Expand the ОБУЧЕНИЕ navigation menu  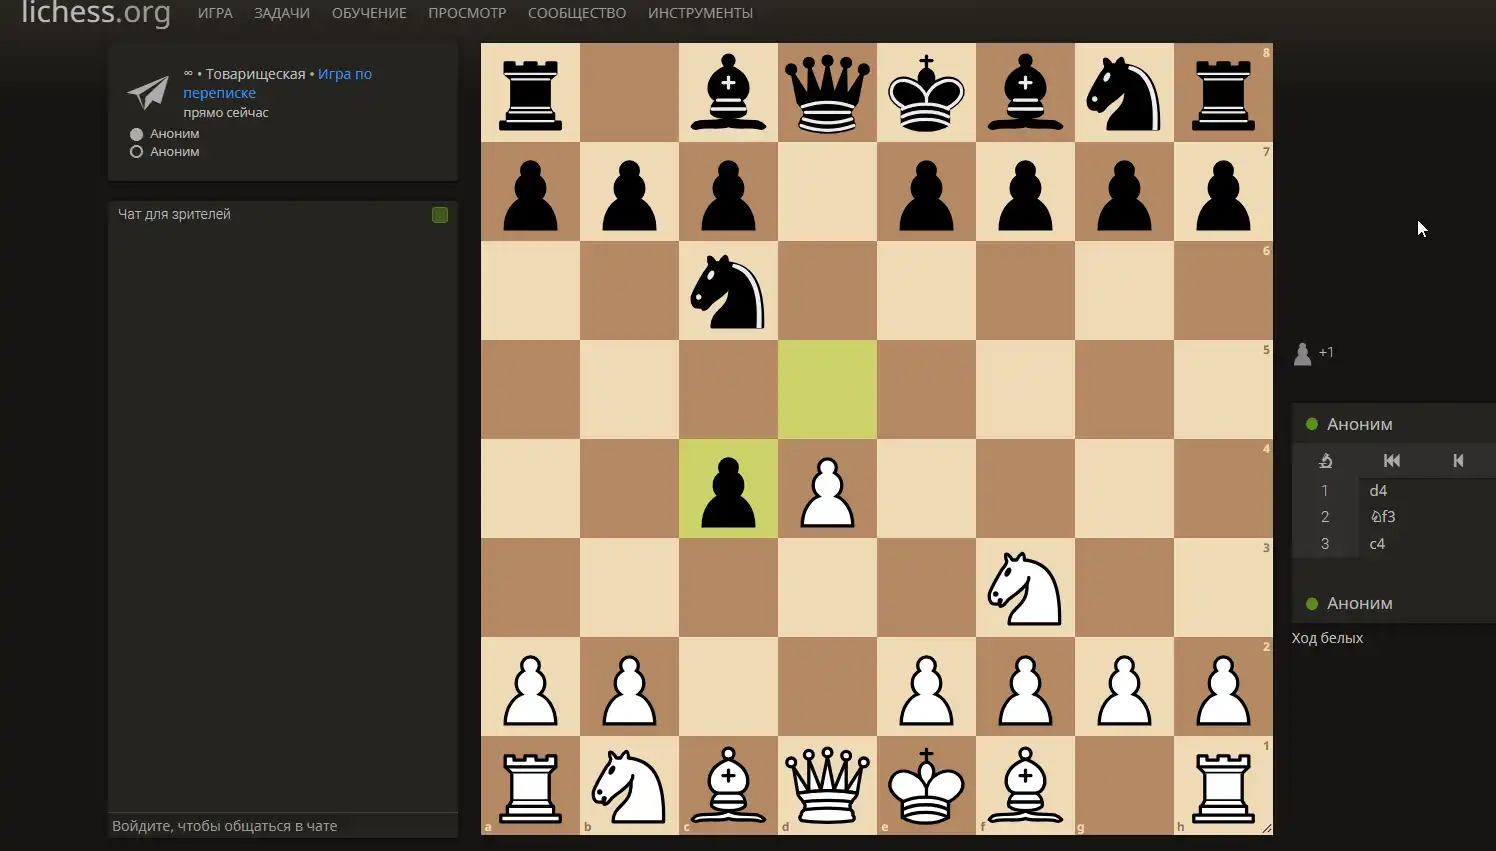pos(369,13)
